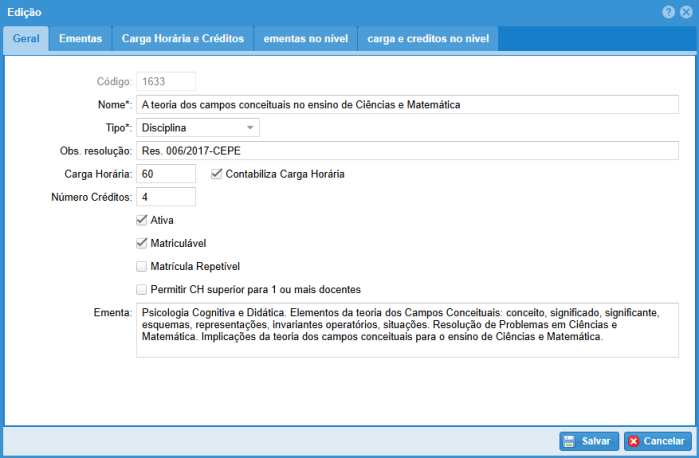Click the Nome text field
Image resolution: width=699 pixels, height=458 pixels.
[407, 104]
